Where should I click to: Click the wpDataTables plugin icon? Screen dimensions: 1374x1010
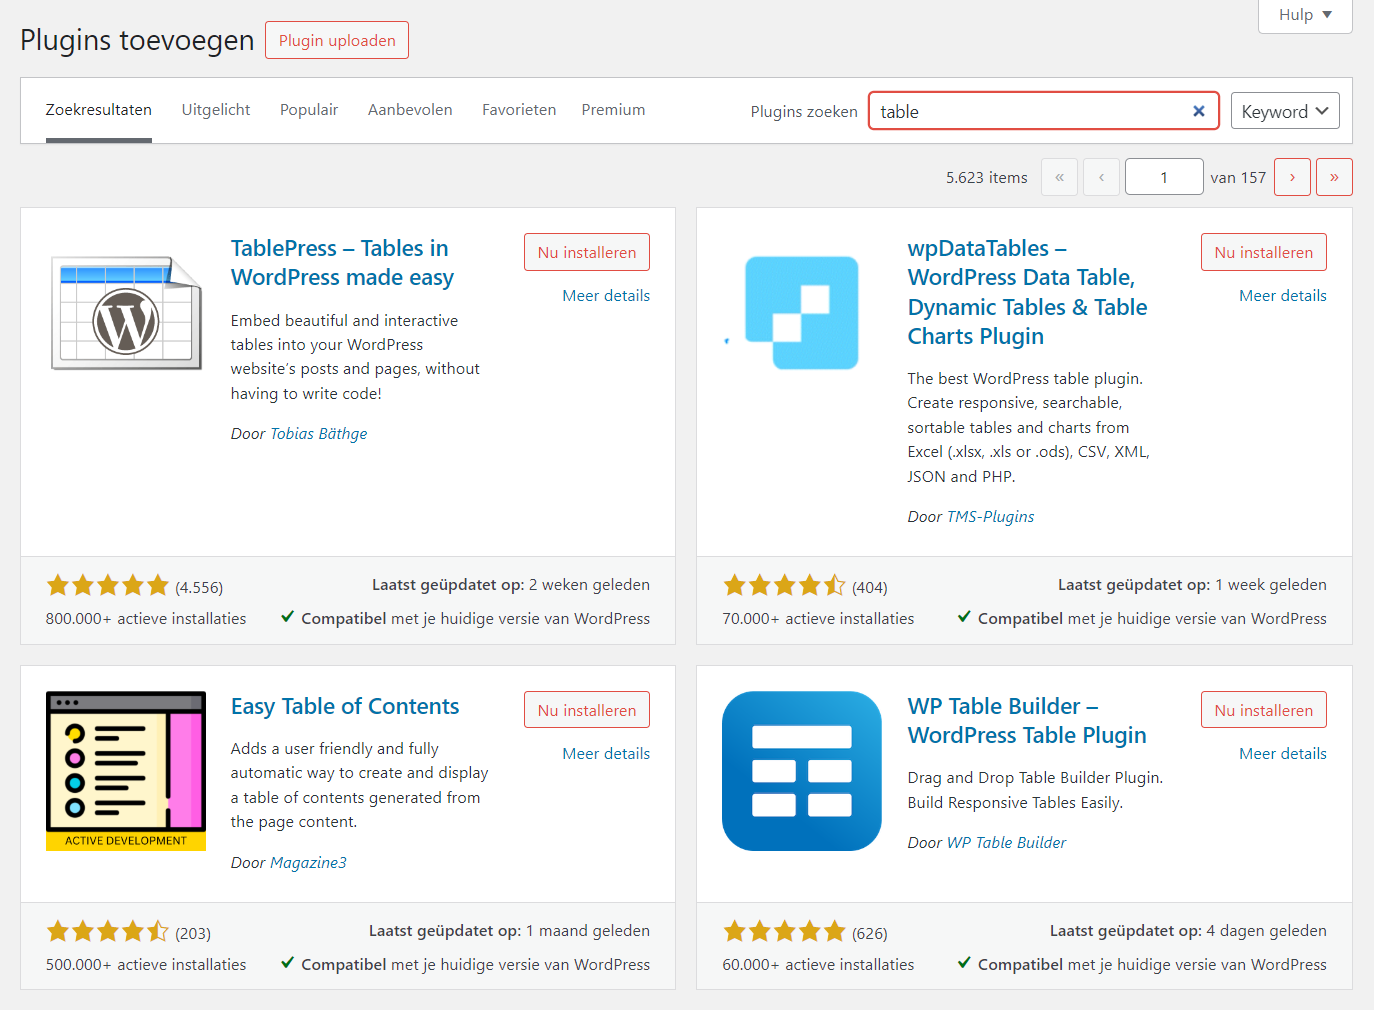click(x=801, y=313)
